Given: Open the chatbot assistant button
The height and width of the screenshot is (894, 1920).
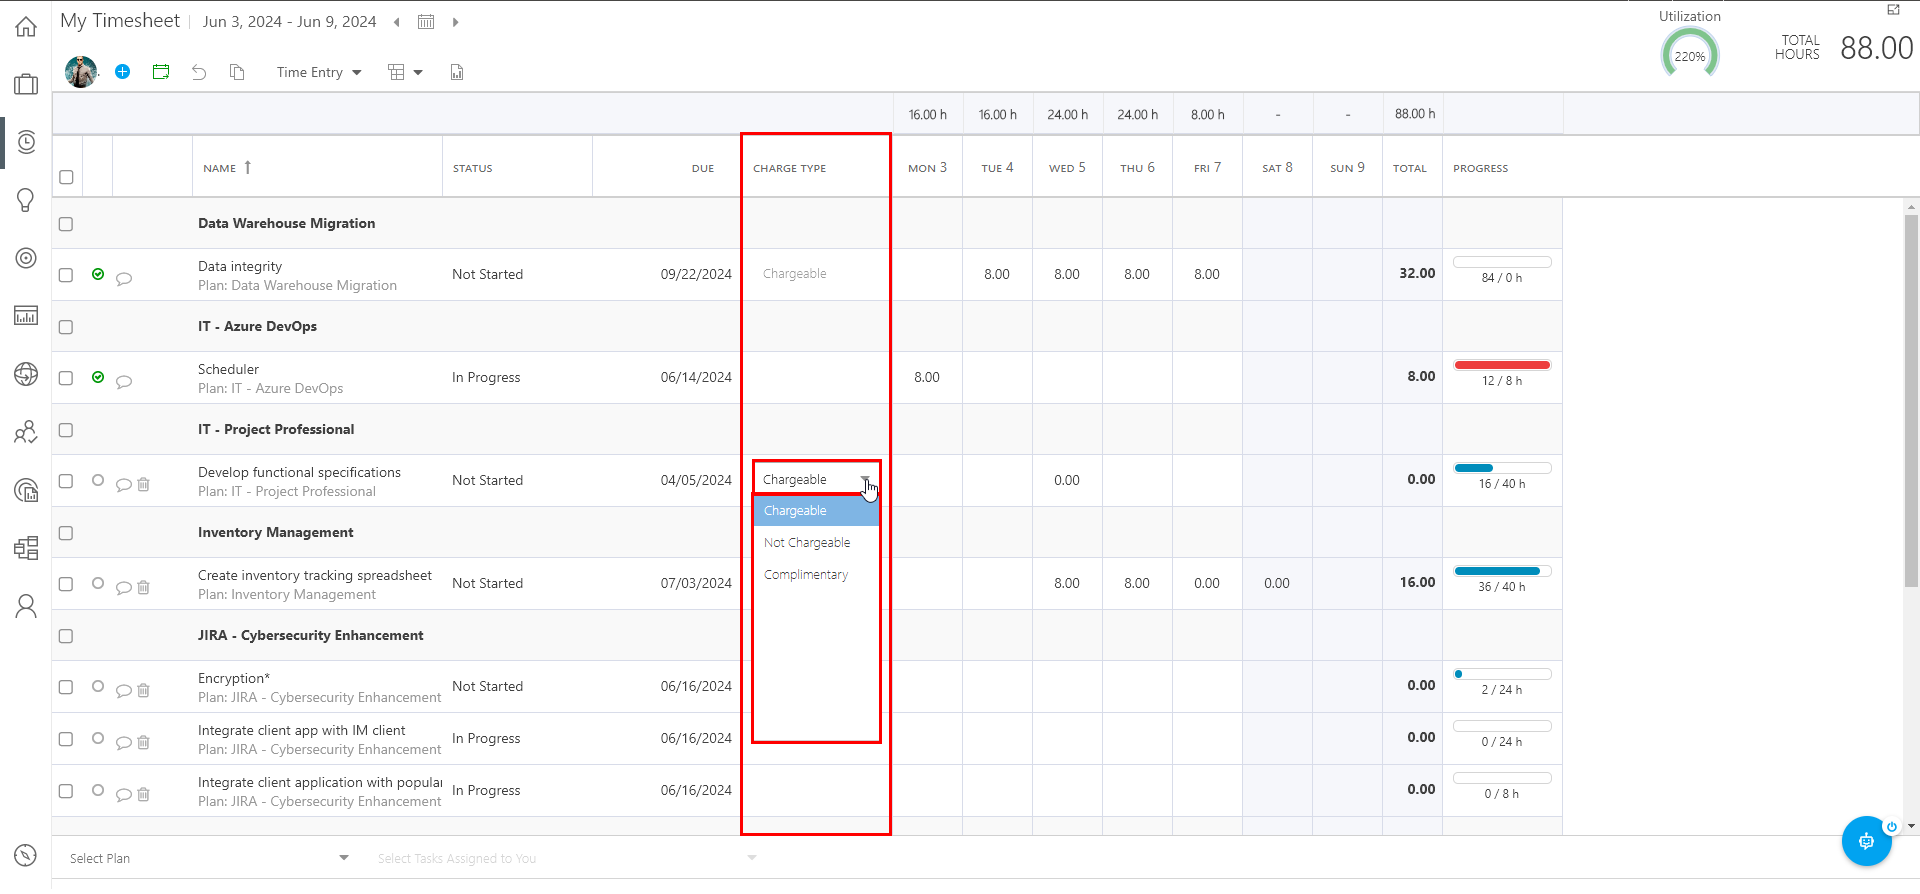Looking at the screenshot, I should (x=1866, y=841).
